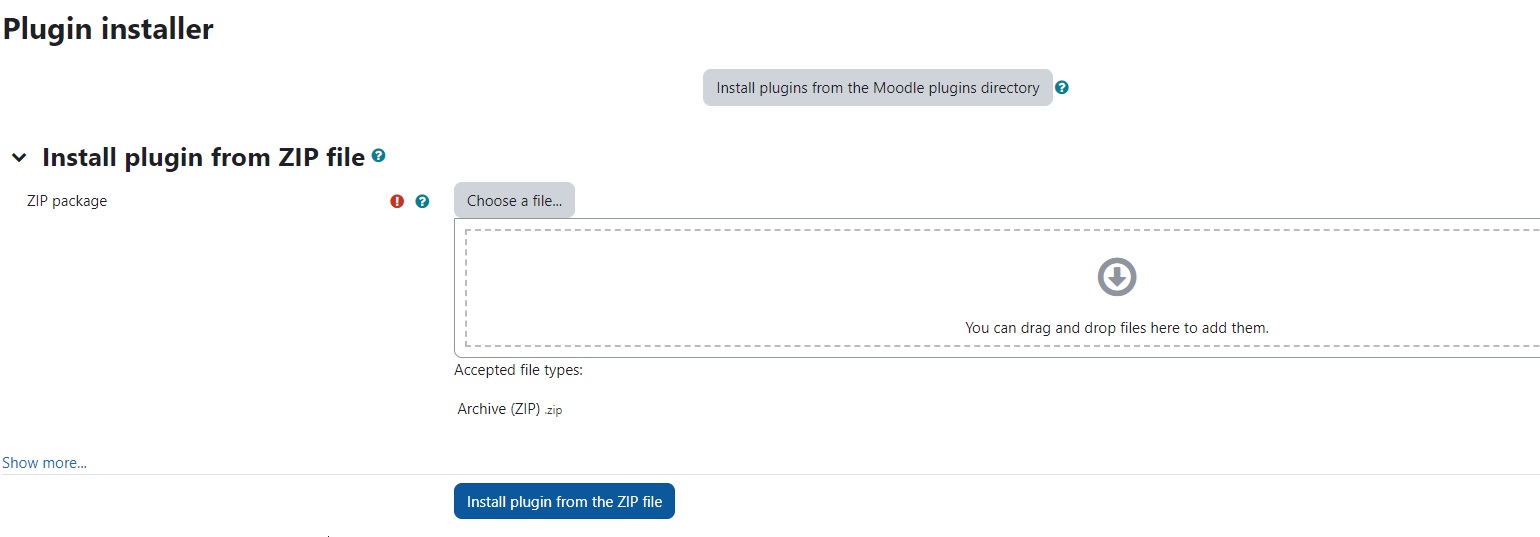1540x537 pixels.
Task: Click 'You can drag and drop files' text
Action: point(1116,327)
